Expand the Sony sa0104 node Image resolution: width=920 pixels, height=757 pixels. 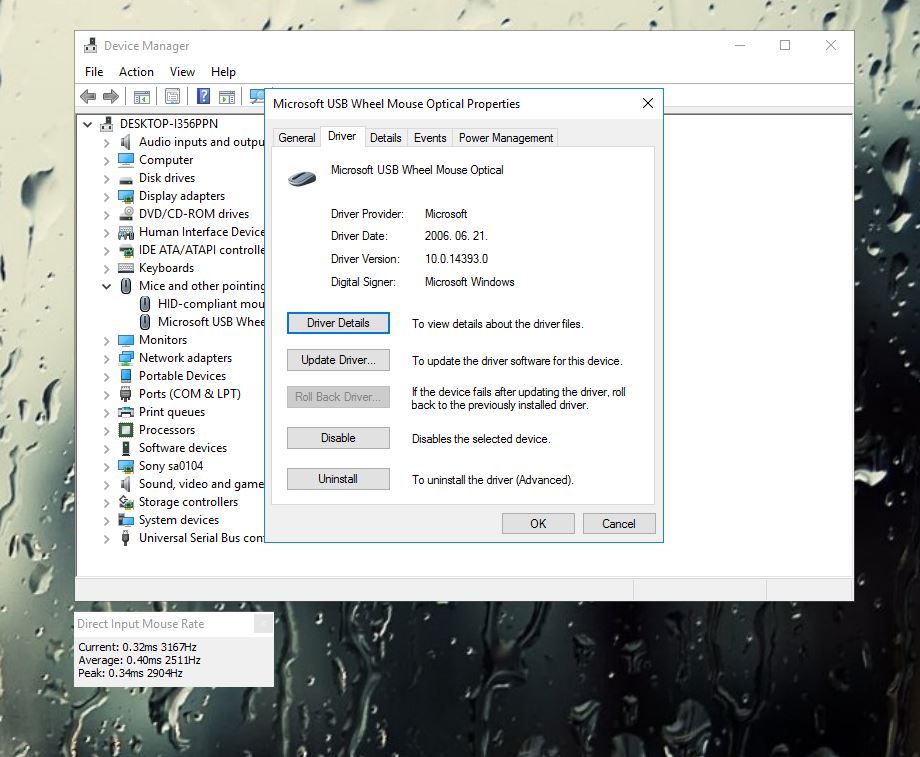(106, 467)
